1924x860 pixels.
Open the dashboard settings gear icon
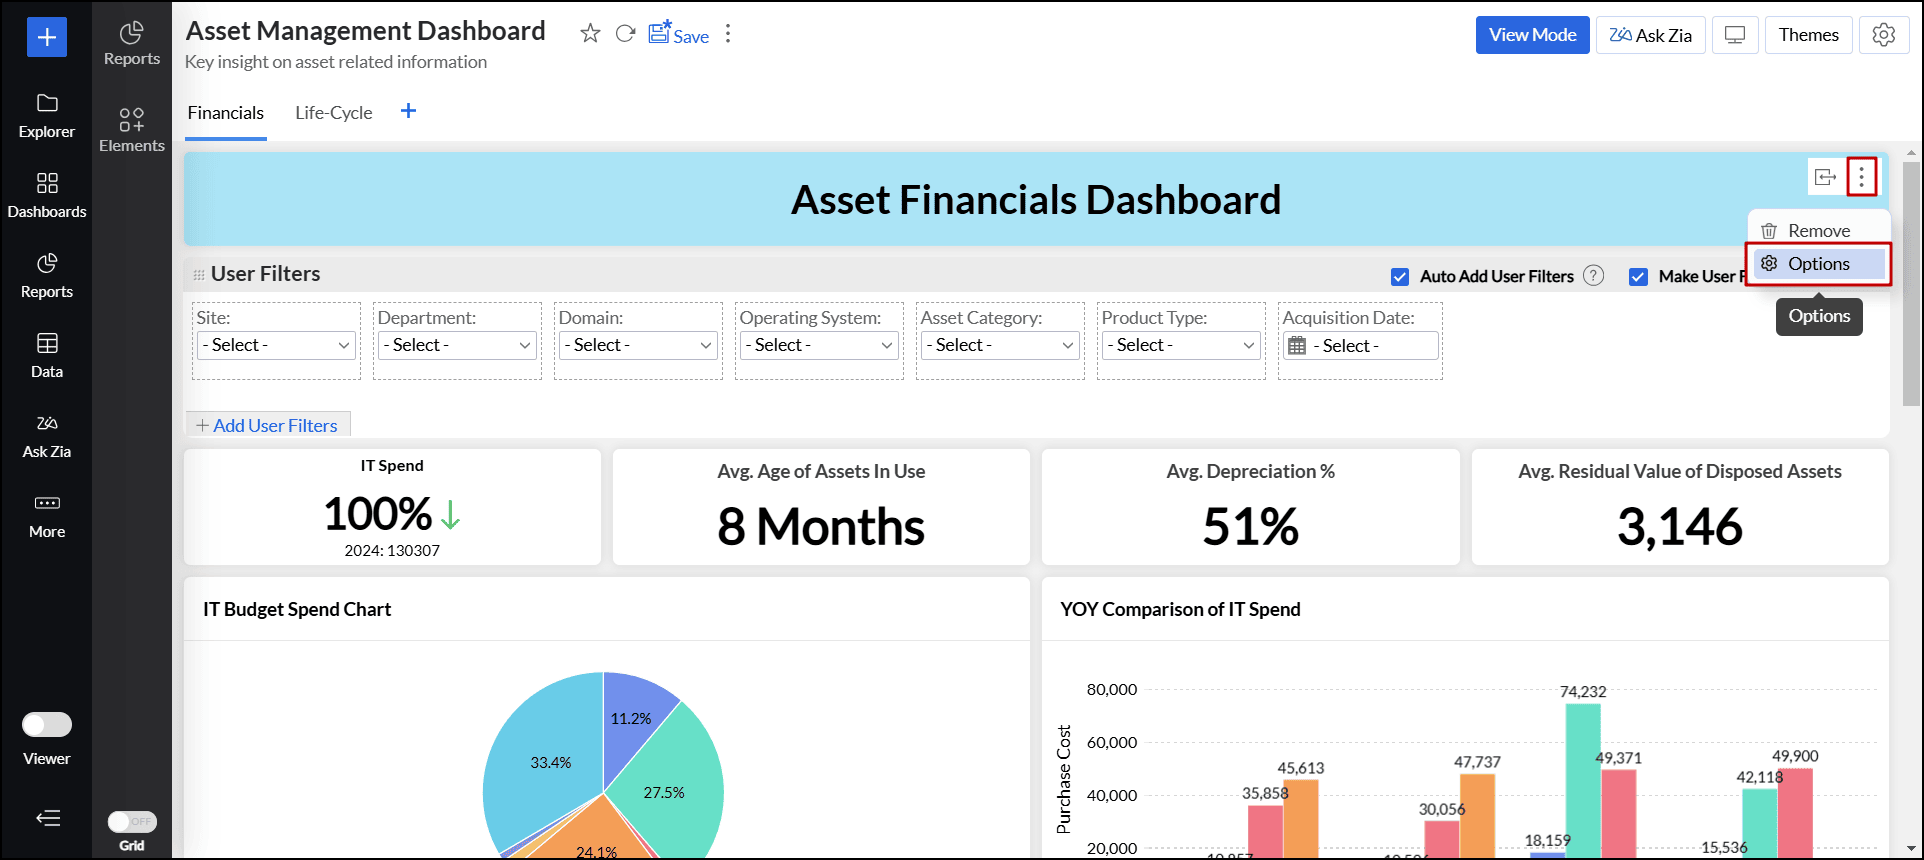pos(1884,35)
